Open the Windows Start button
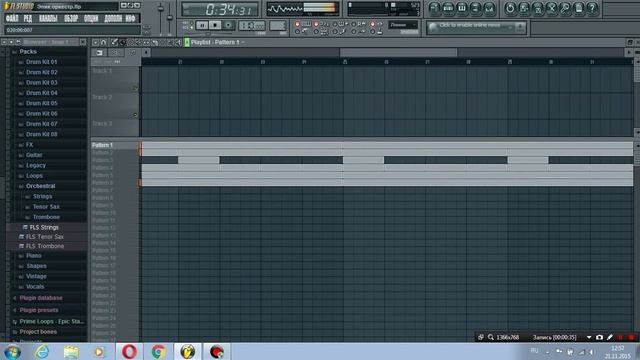Screen dimensions: 640x360 (x=13, y=351)
